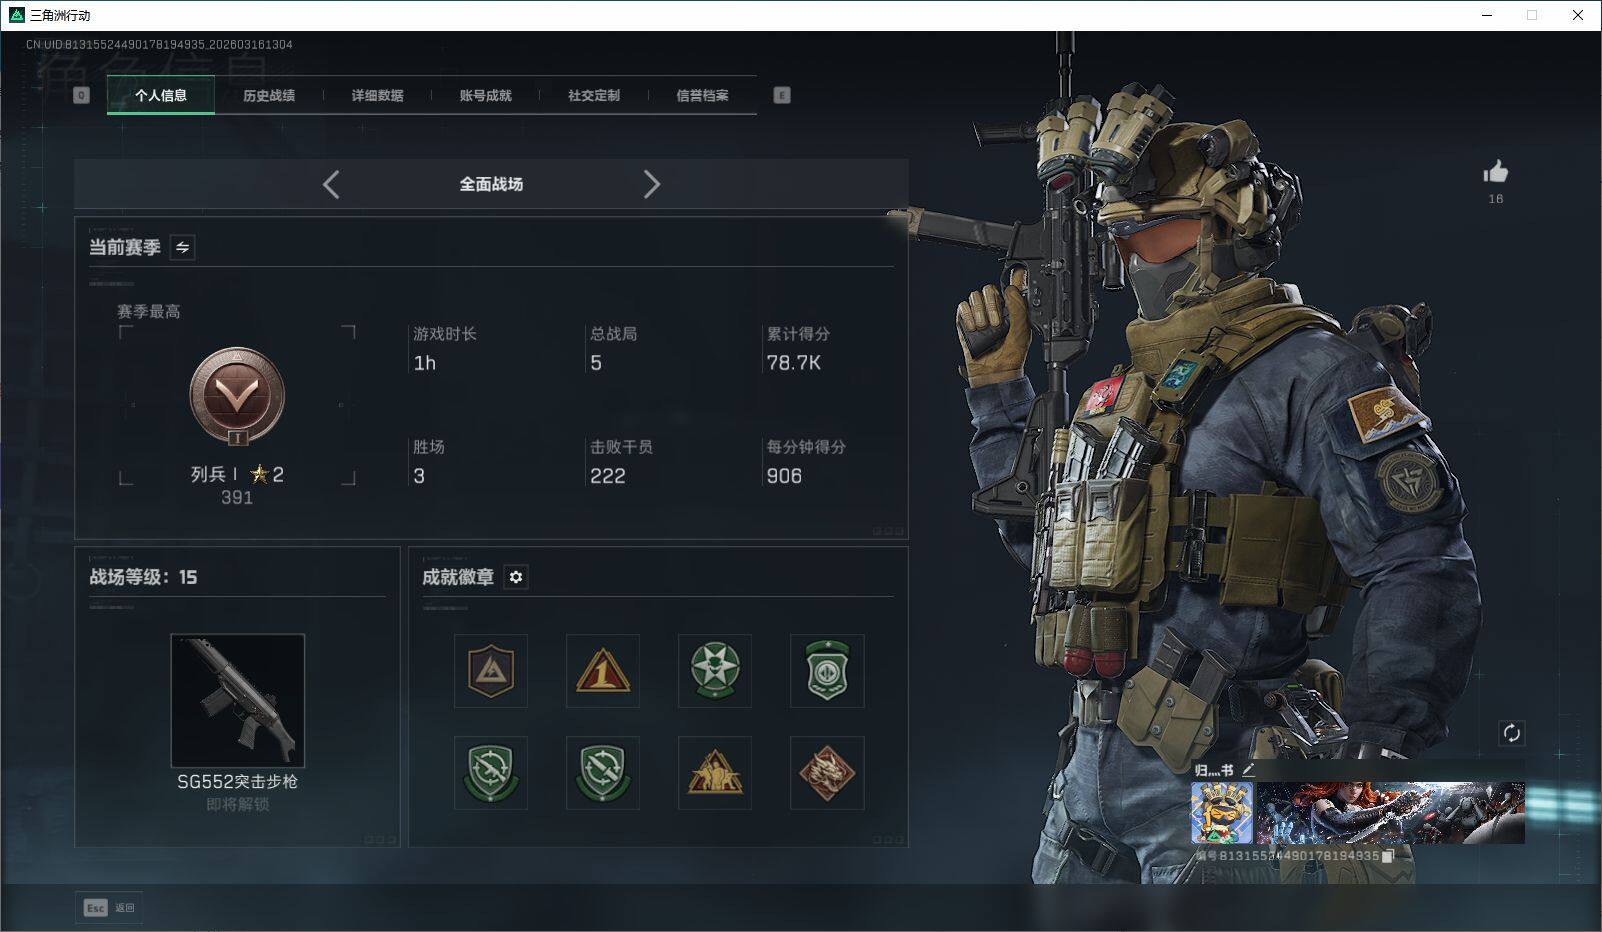
Task: Click the rank score 391
Action: (x=237, y=497)
